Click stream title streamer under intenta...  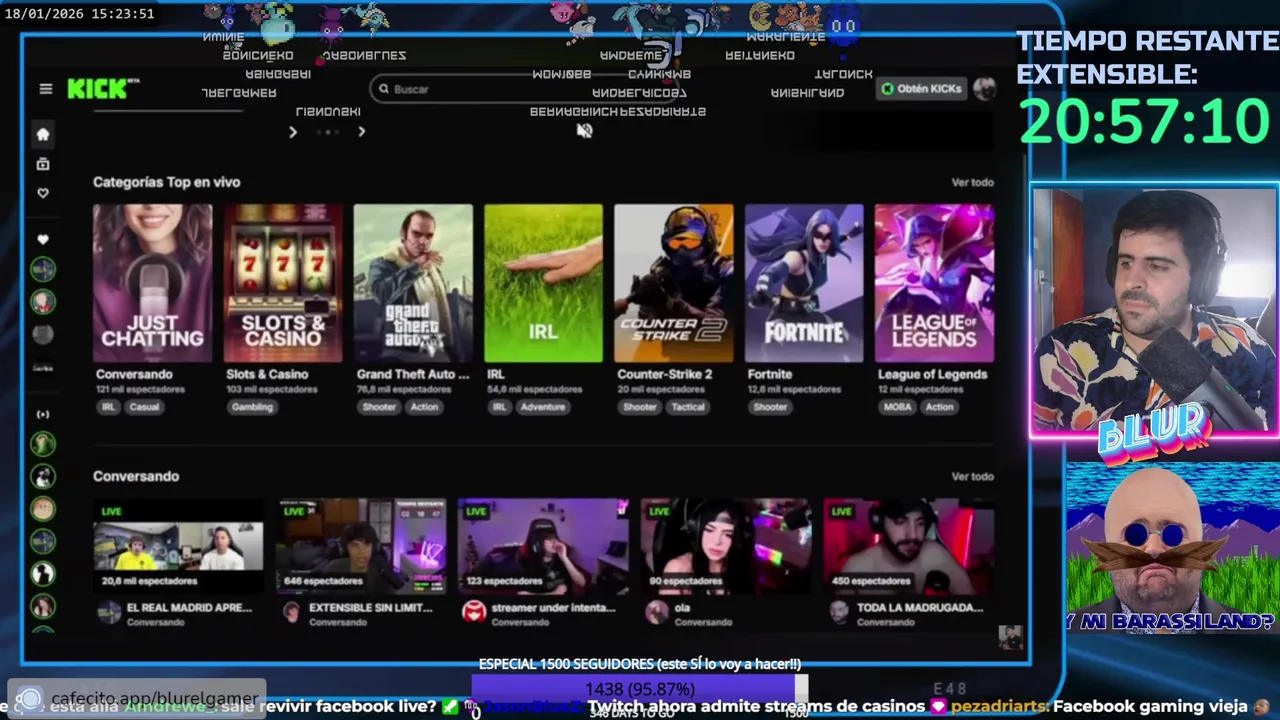553,607
